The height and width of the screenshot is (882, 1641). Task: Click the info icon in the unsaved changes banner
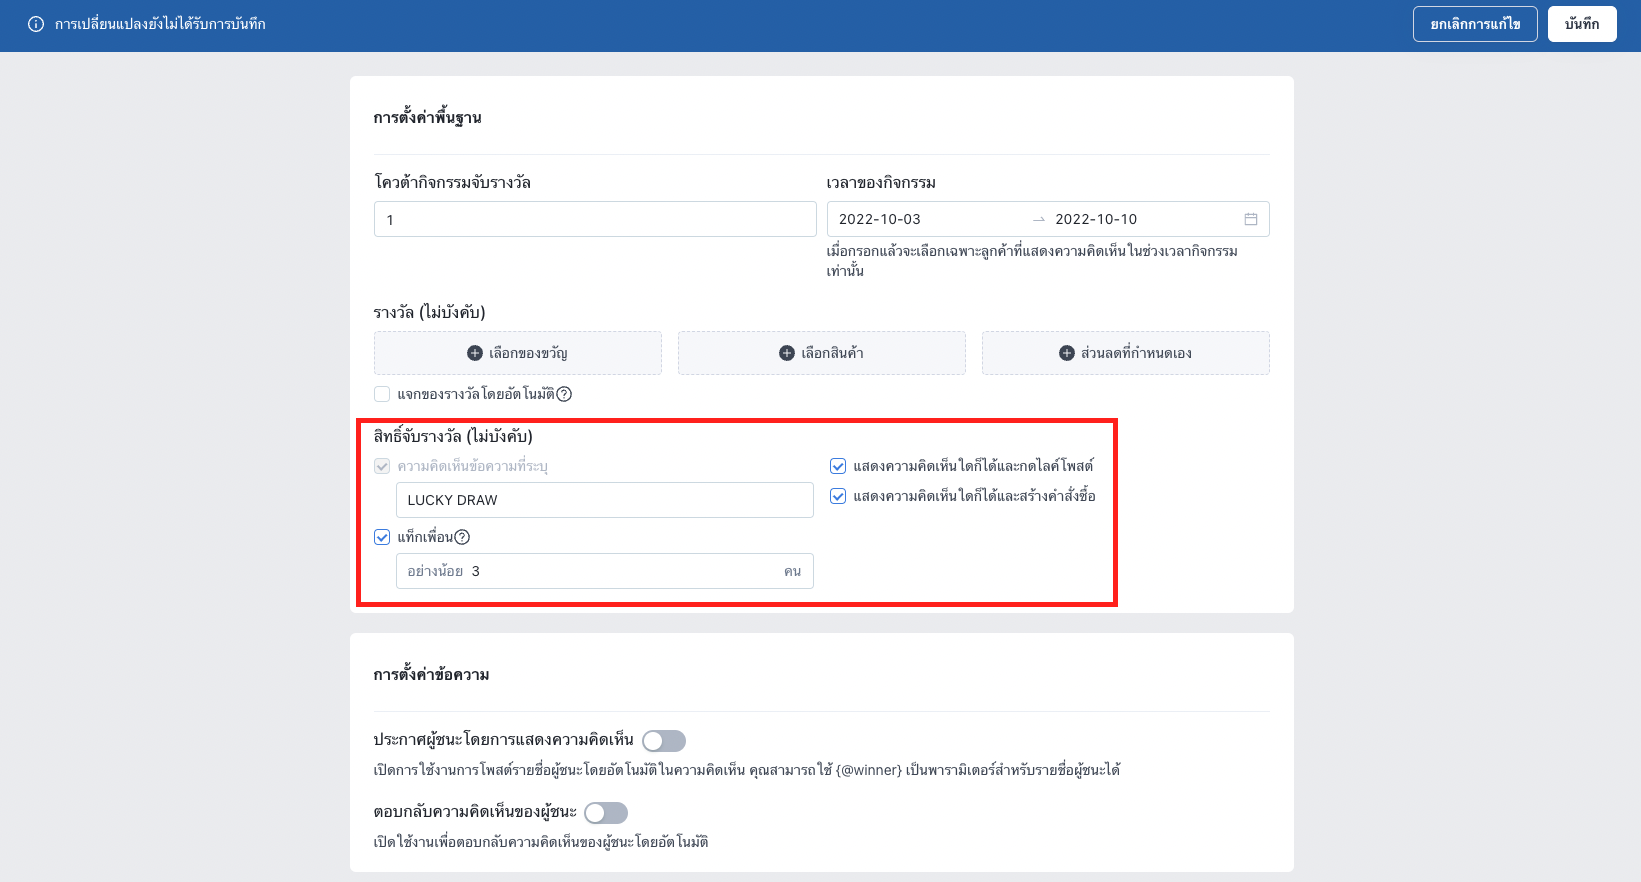[36, 24]
